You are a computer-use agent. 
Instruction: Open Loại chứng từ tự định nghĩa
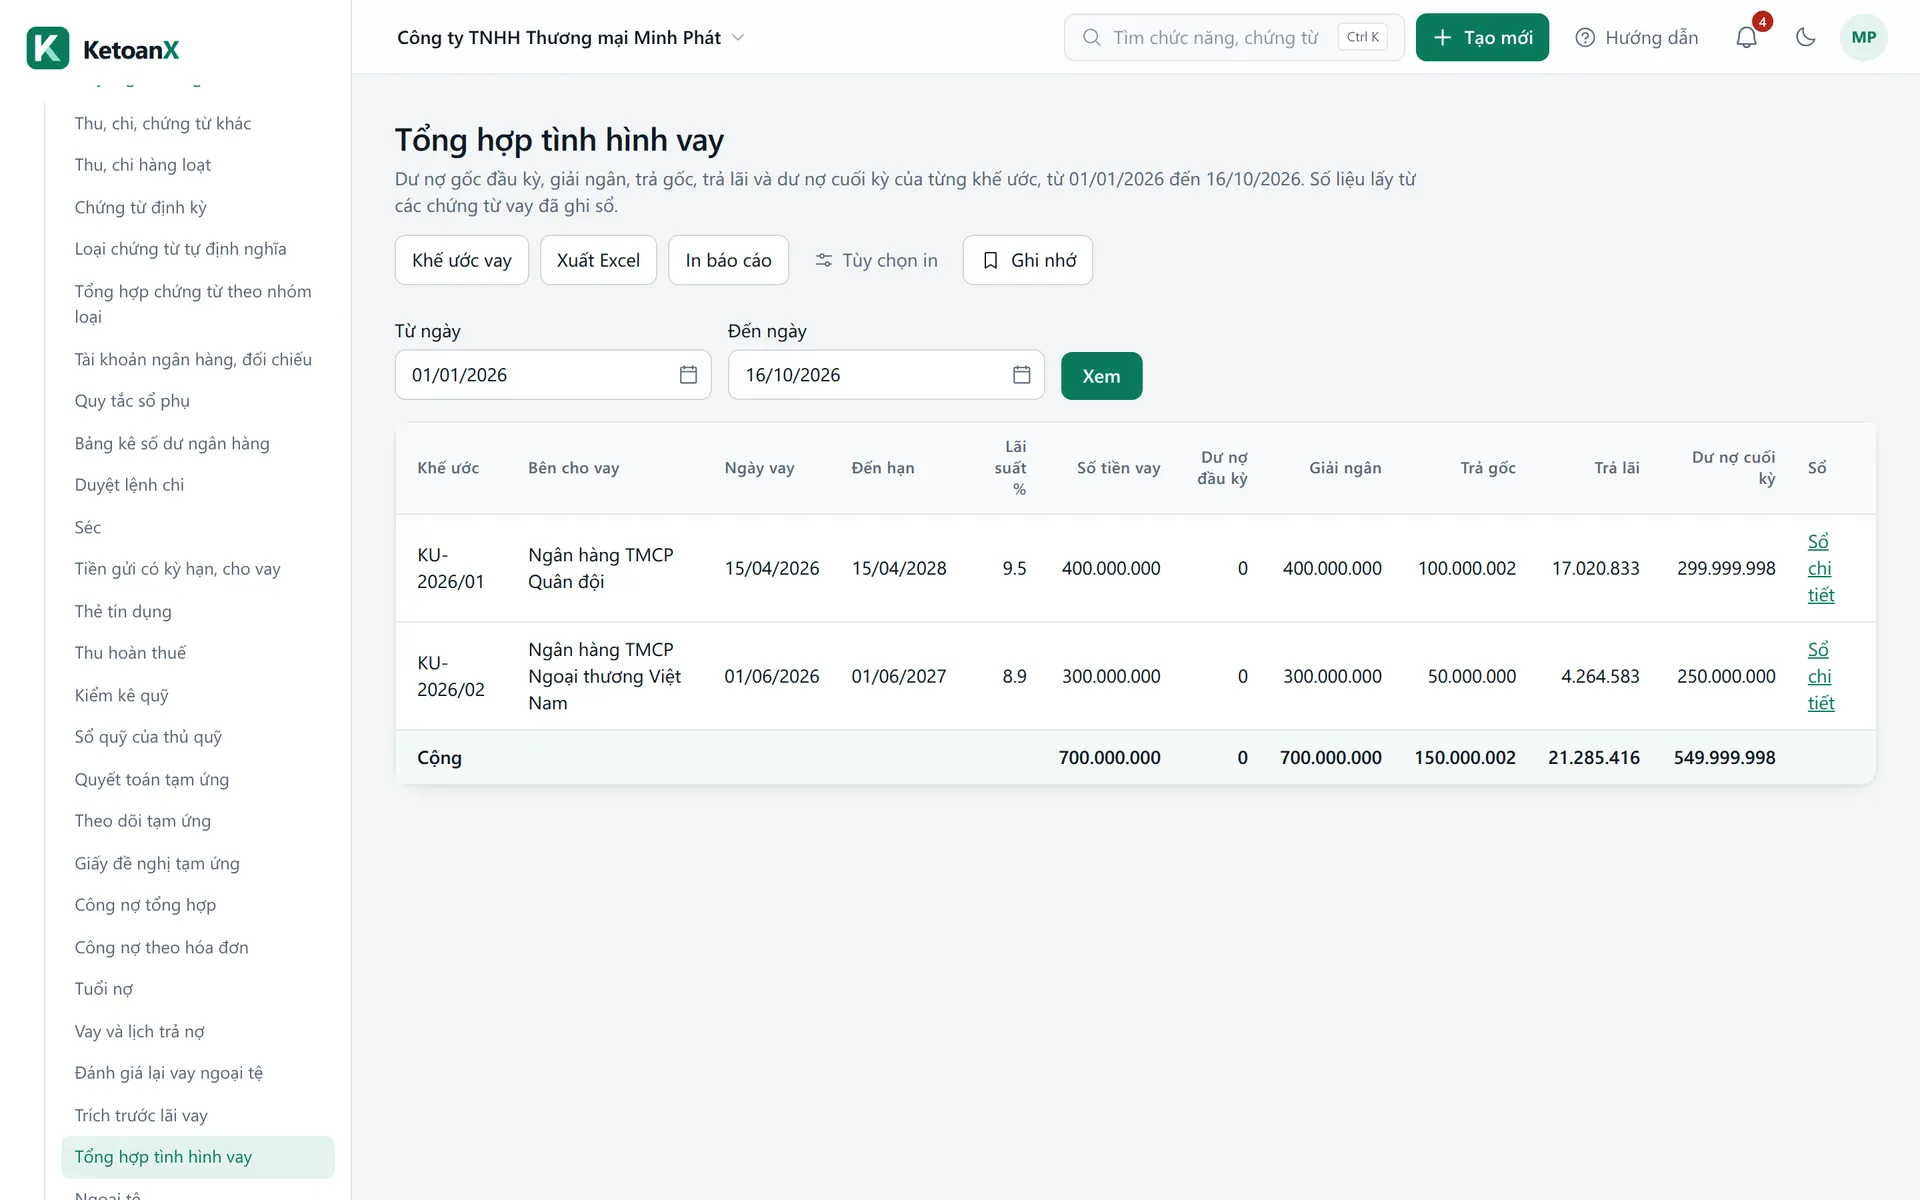[x=180, y=249]
